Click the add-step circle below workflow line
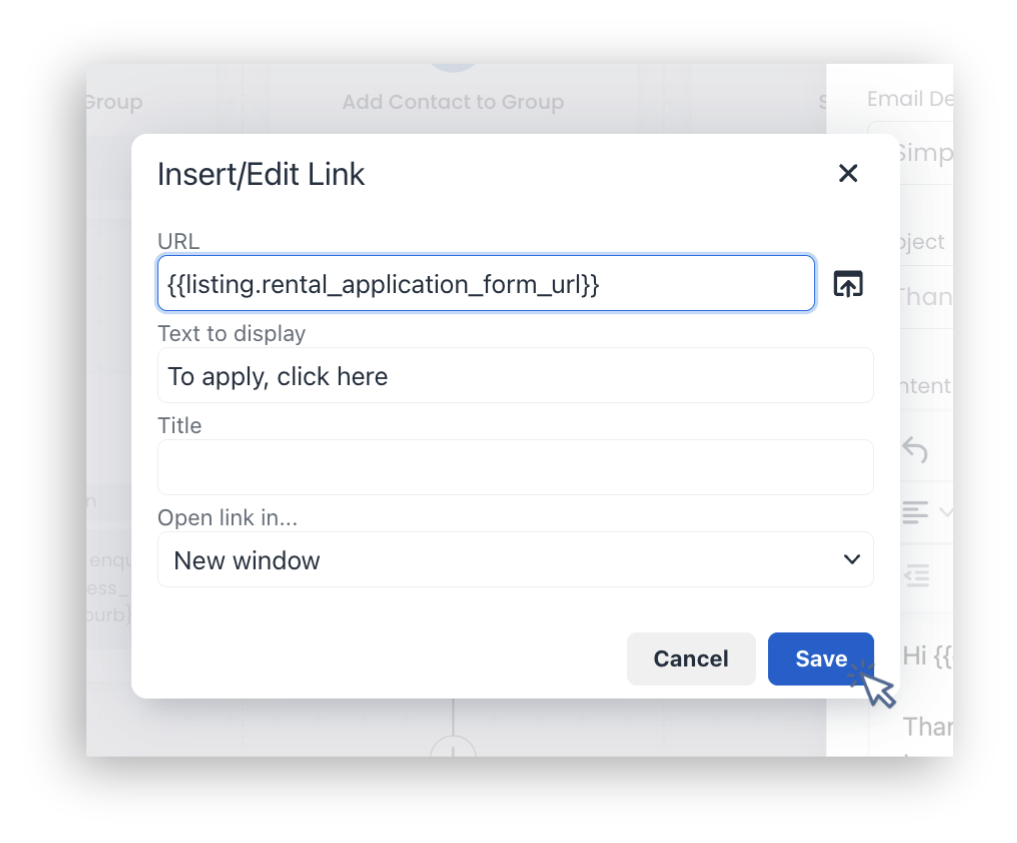The width and height of the screenshot is (1017, 843). (453, 746)
